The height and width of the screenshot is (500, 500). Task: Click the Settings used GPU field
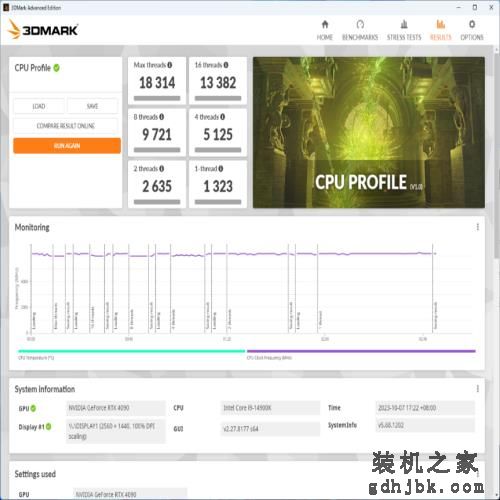[x=130, y=494]
